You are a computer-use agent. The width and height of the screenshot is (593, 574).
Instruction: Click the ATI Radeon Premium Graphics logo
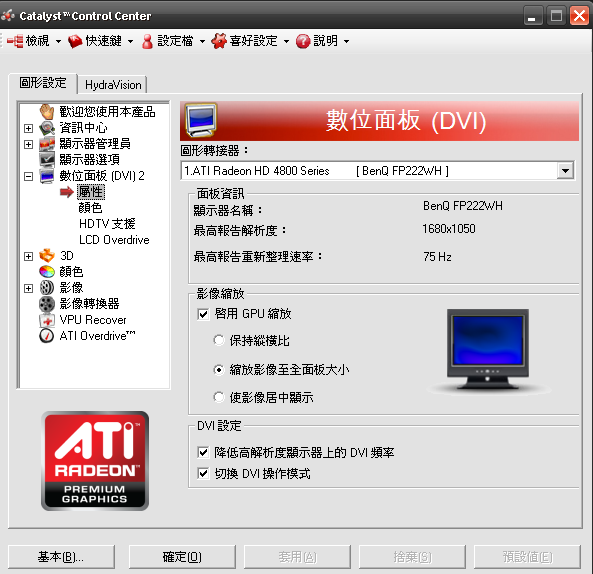(95, 461)
